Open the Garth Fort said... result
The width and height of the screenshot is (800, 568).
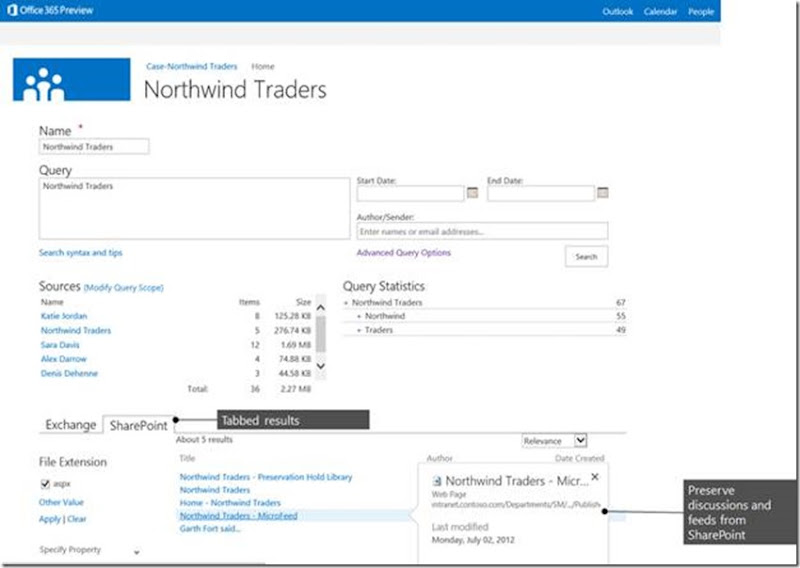coord(210,529)
